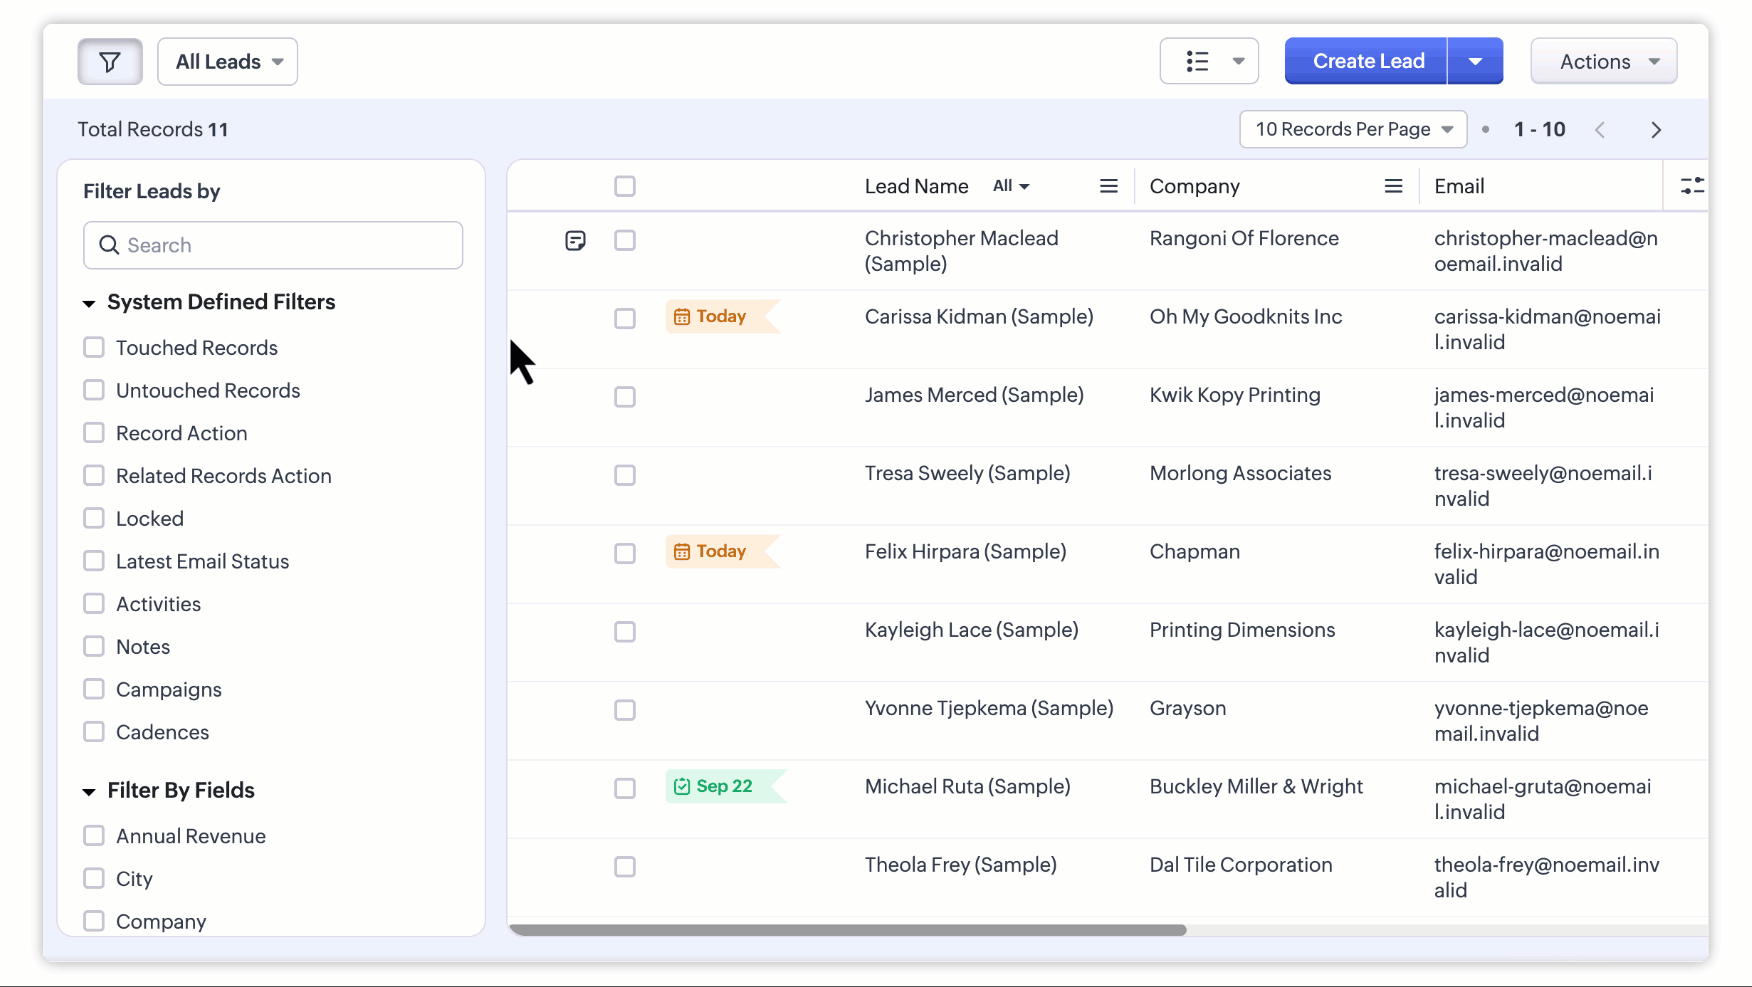The width and height of the screenshot is (1752, 987).
Task: Open the All Leads view dropdown
Action: tap(228, 62)
